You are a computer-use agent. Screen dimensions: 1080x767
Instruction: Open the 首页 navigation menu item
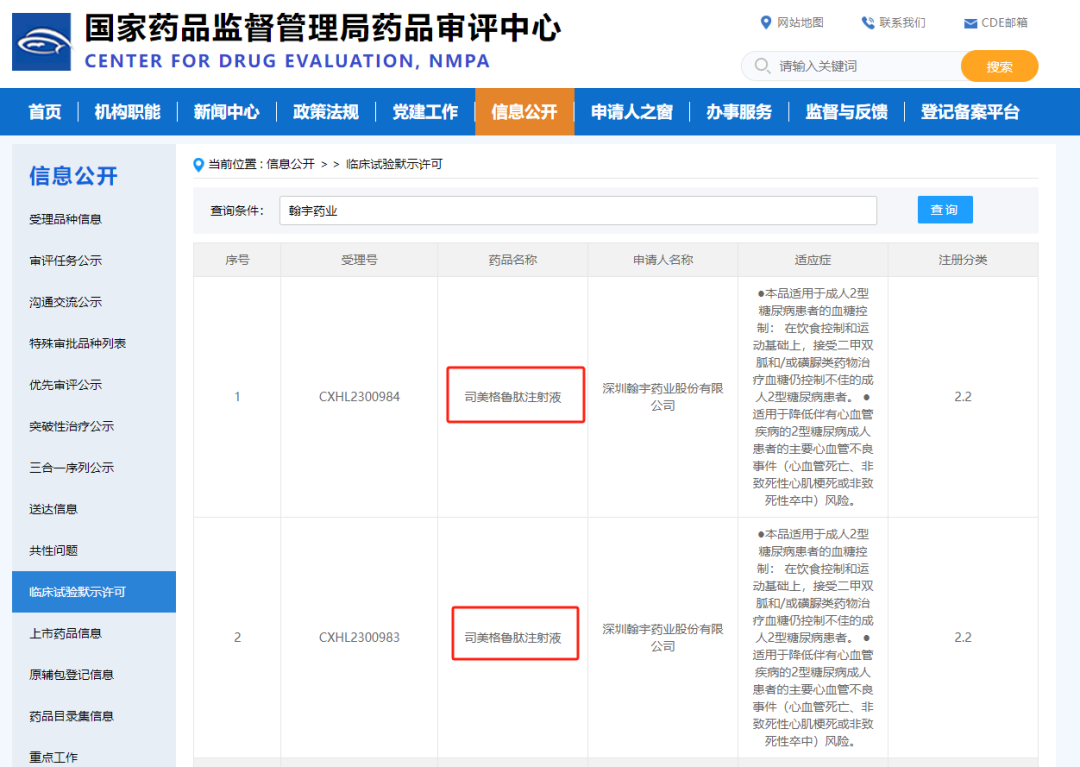tap(45, 112)
